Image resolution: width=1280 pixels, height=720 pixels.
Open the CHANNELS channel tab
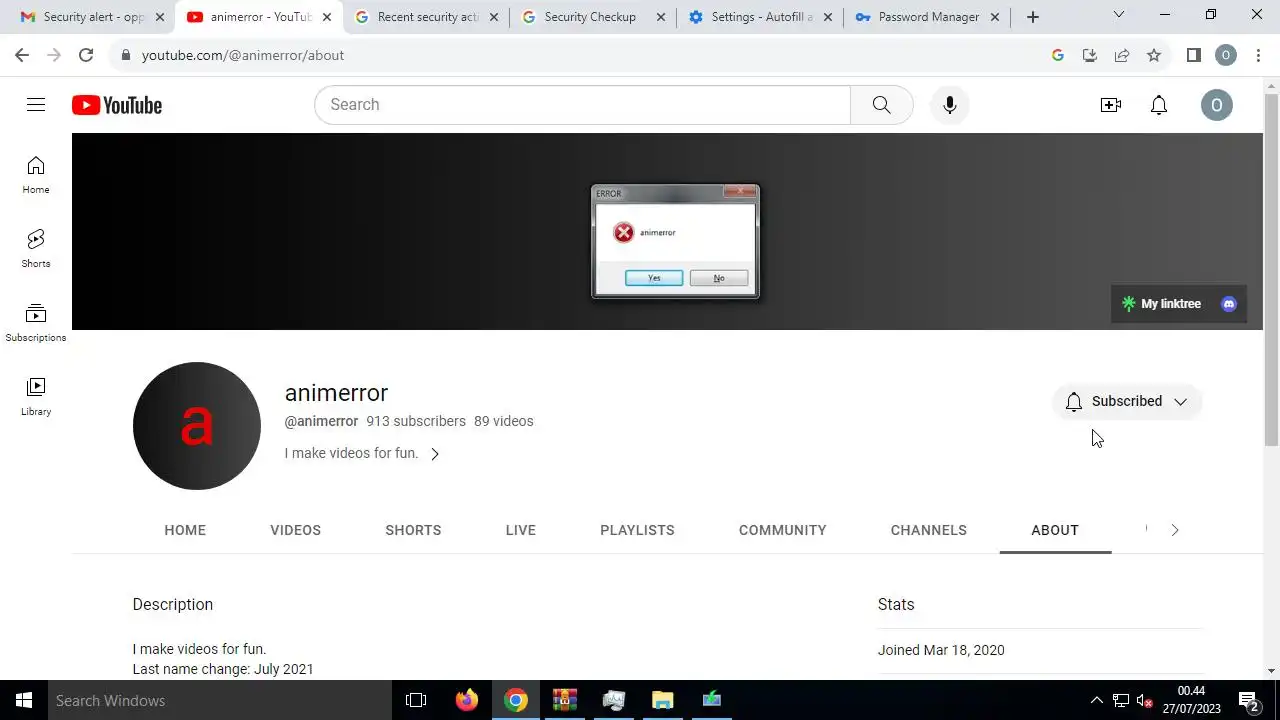[x=929, y=530]
